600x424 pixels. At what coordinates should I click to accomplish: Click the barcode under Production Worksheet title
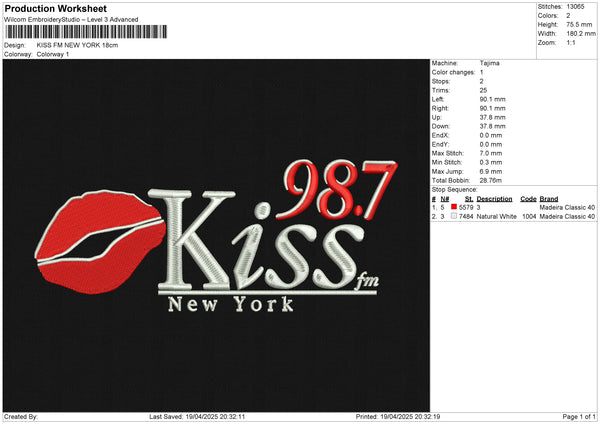[86, 32]
